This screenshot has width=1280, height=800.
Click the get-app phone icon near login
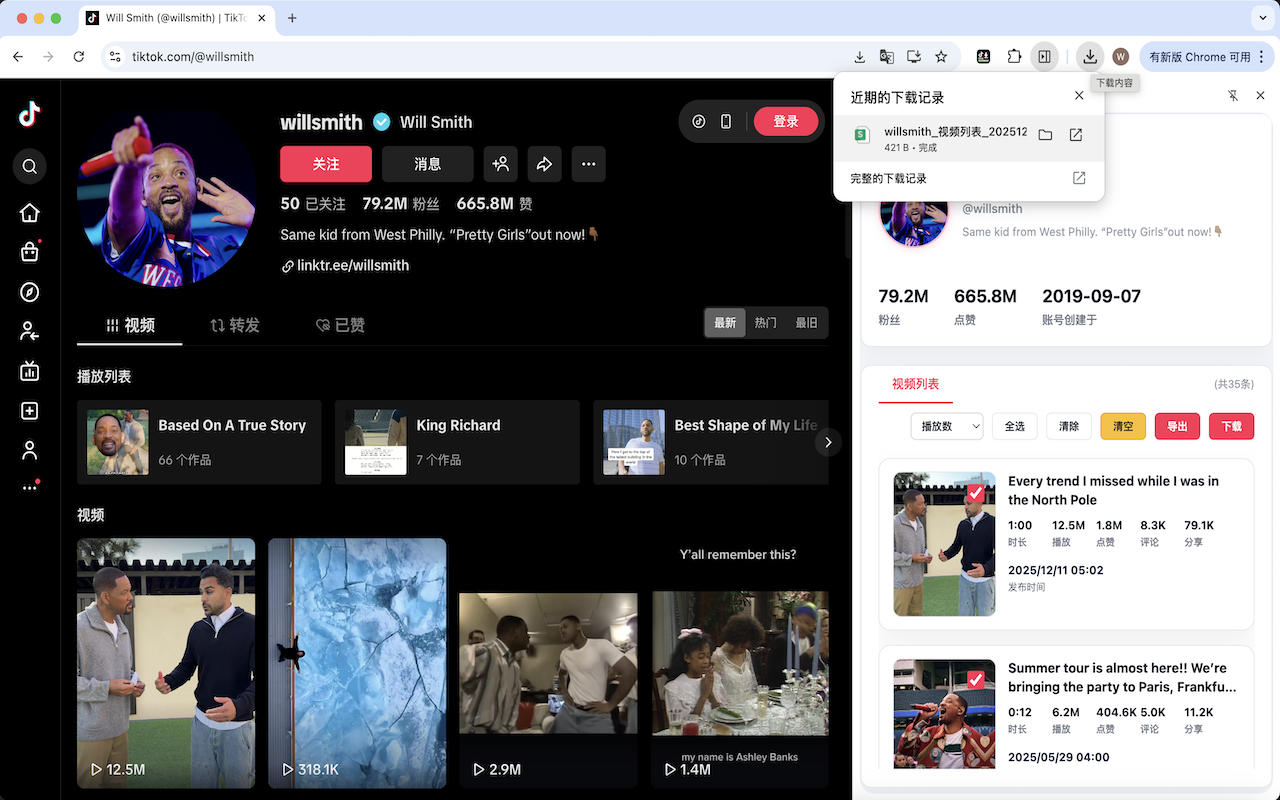[726, 122]
